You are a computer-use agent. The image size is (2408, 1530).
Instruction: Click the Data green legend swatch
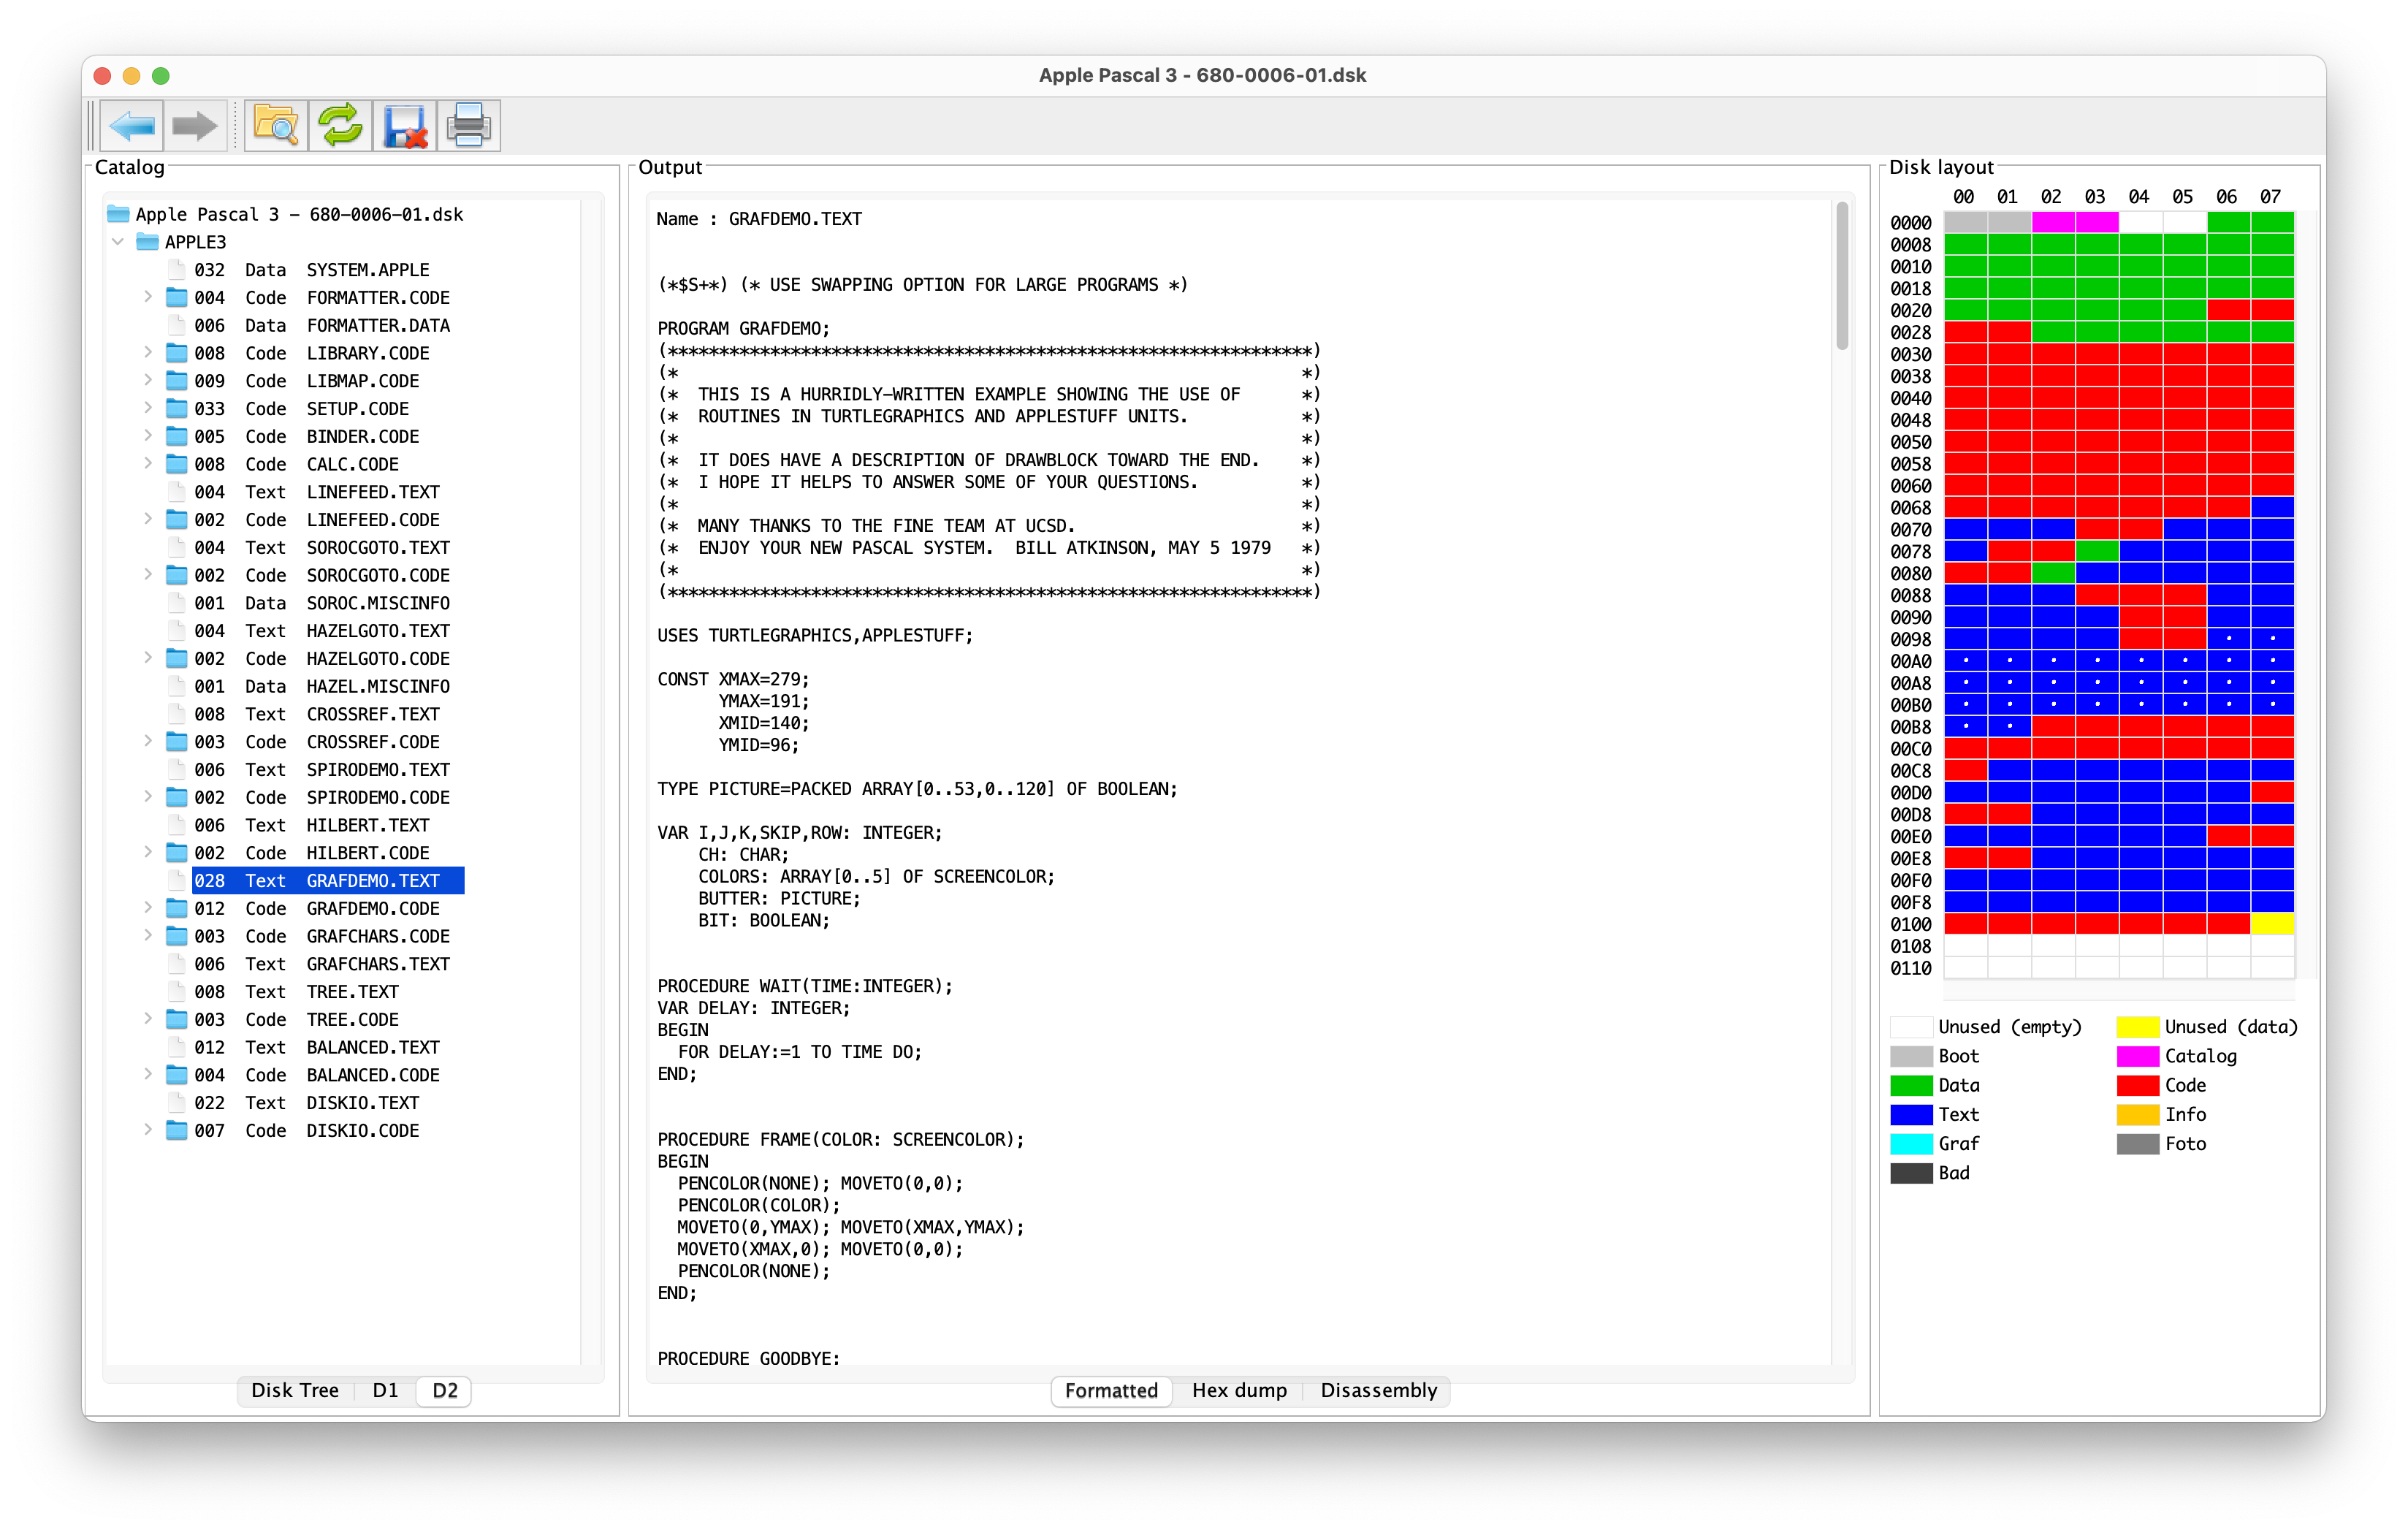coord(1911,1085)
